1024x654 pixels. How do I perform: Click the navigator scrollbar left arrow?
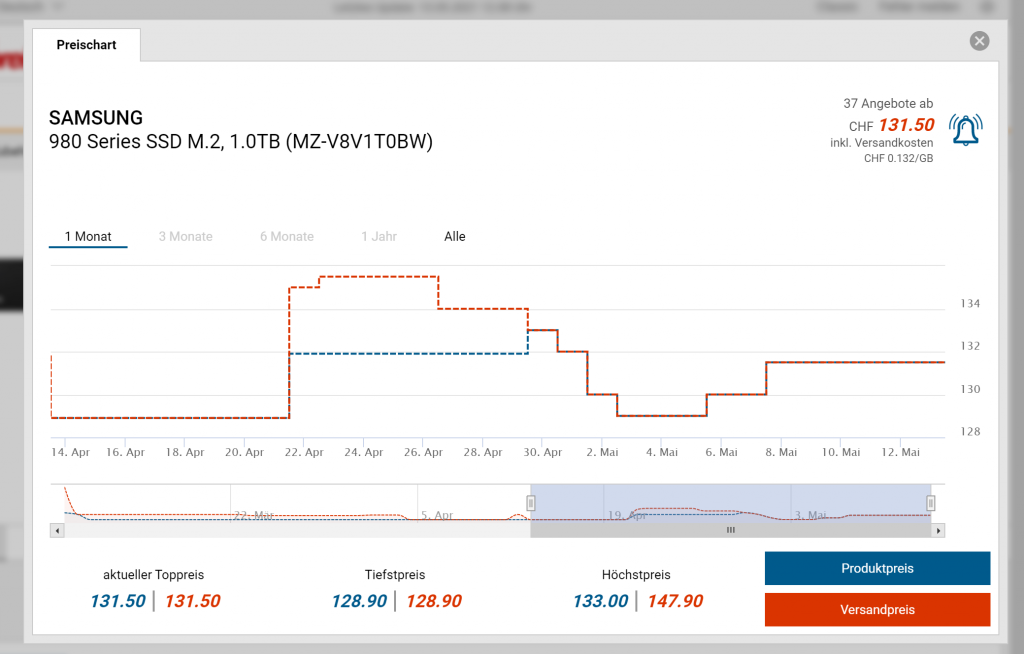(x=56, y=530)
